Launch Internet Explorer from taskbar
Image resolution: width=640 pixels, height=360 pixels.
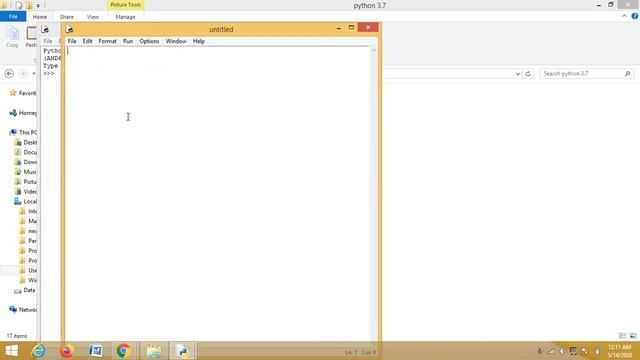(x=39, y=351)
